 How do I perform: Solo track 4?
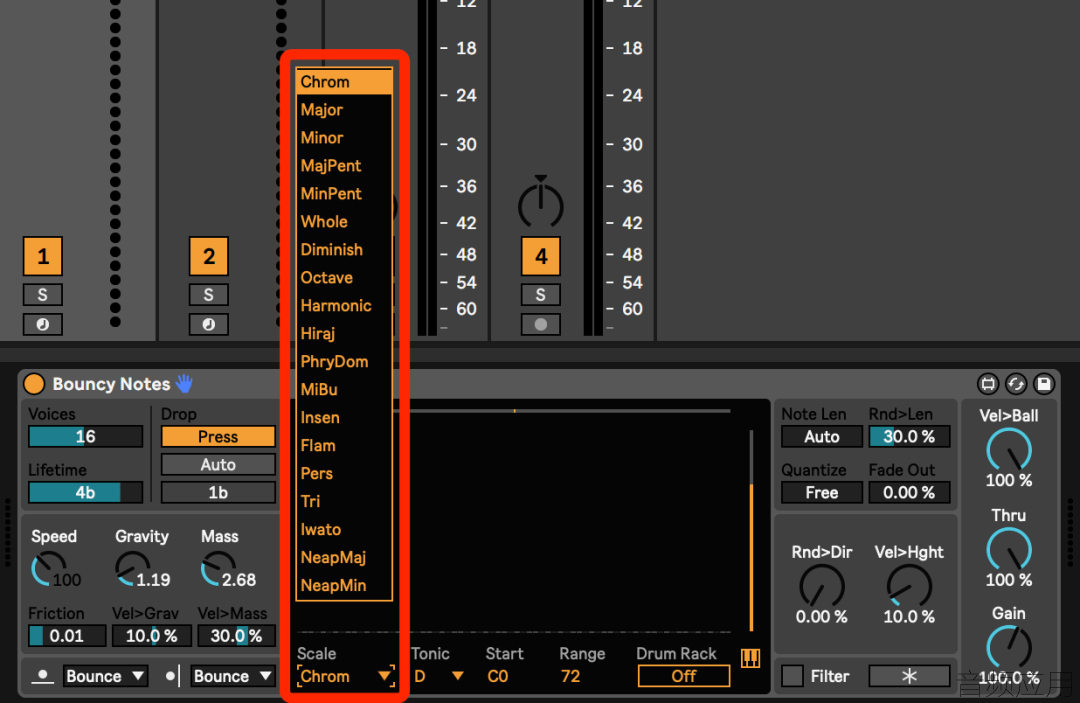tap(541, 295)
